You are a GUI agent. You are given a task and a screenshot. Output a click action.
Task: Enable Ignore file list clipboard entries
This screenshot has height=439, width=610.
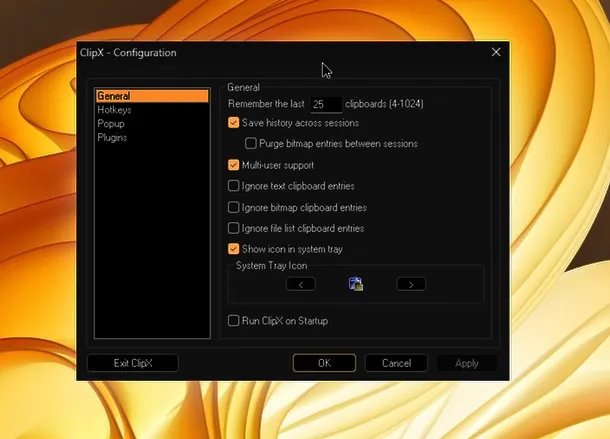pos(233,228)
